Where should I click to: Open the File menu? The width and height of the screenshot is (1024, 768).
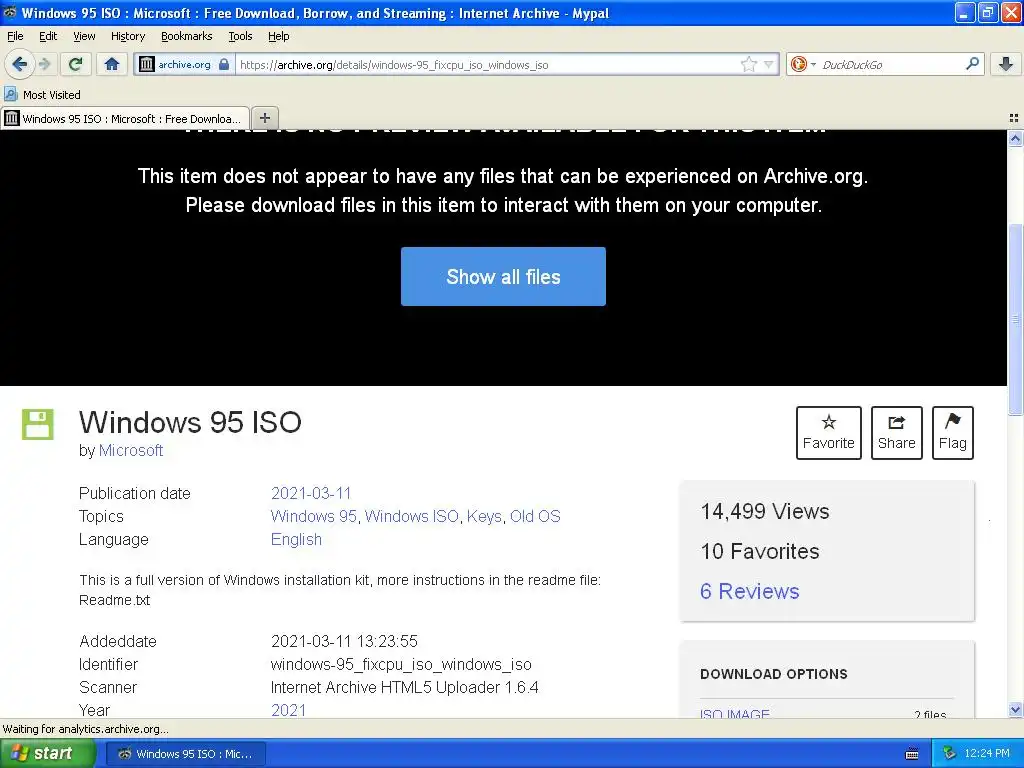click(15, 36)
